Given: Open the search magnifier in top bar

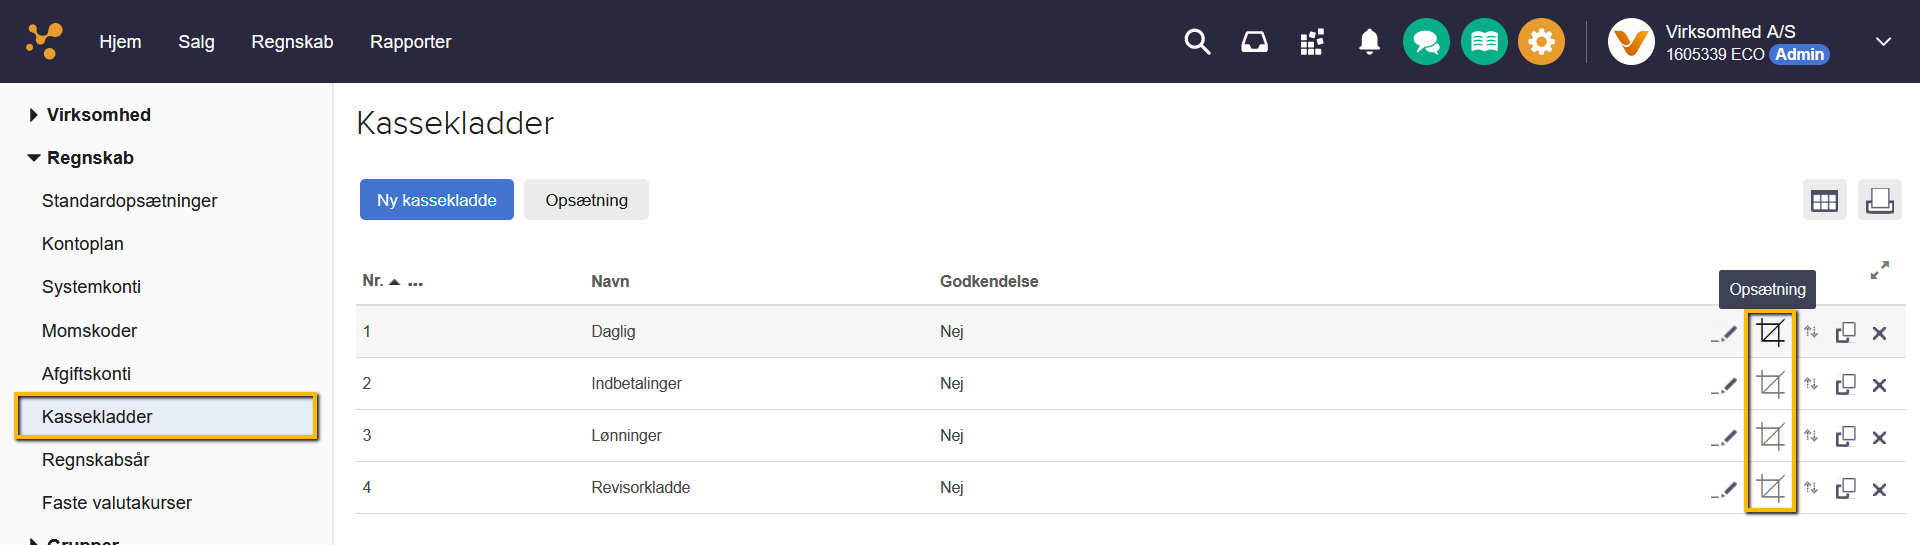Looking at the screenshot, I should click(x=1197, y=42).
